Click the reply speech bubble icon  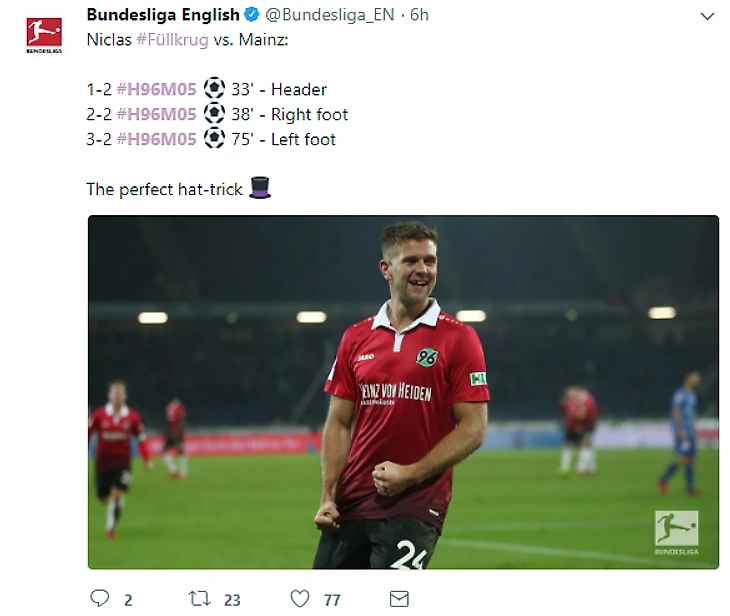coord(99,598)
